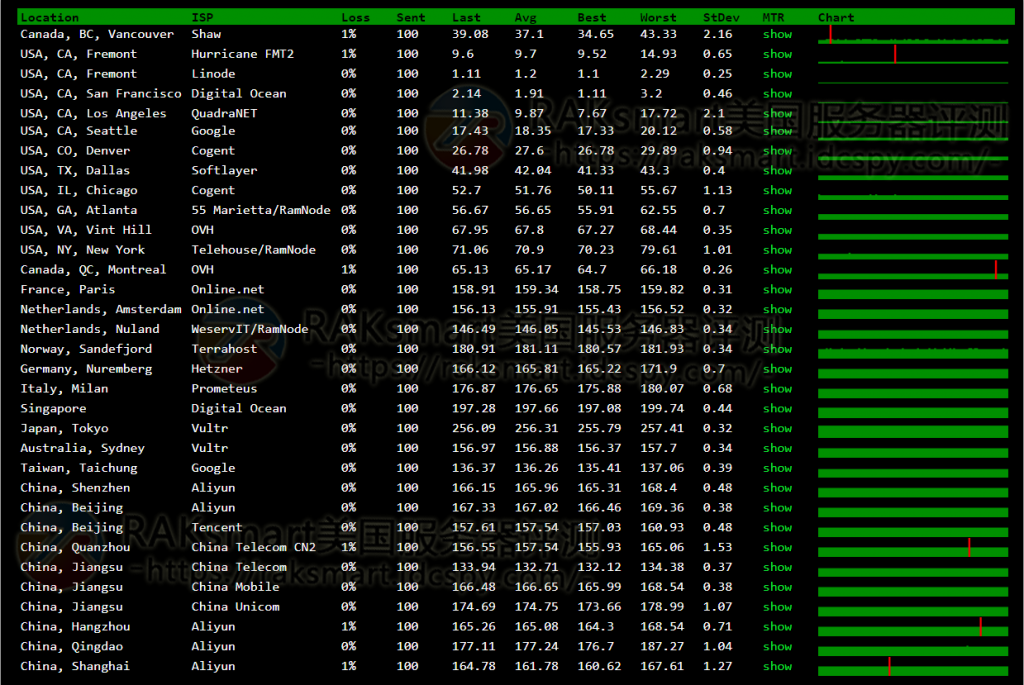The height and width of the screenshot is (685, 1024).
Task: Click '55 Marietta/RamNode' ISP cell
Action: coord(261,210)
